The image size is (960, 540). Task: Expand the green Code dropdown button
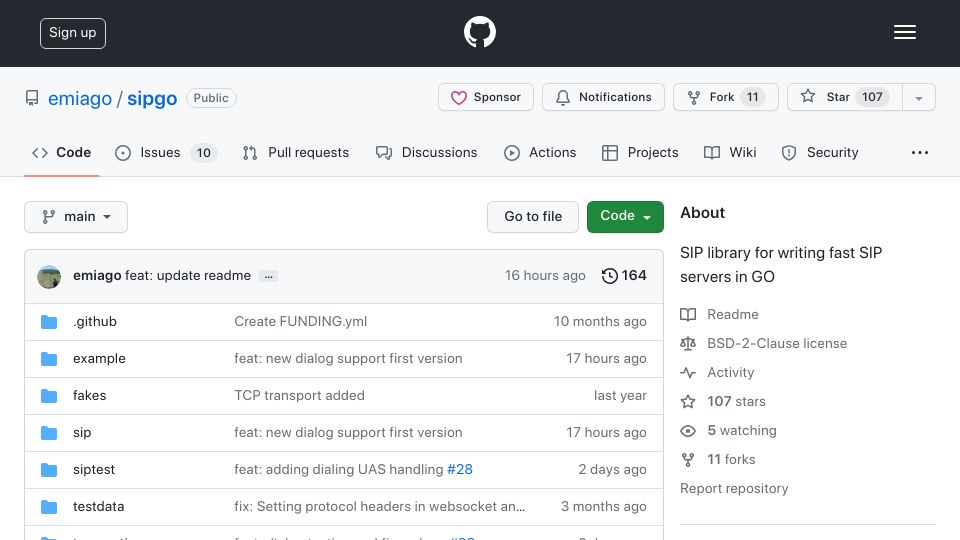pos(625,217)
